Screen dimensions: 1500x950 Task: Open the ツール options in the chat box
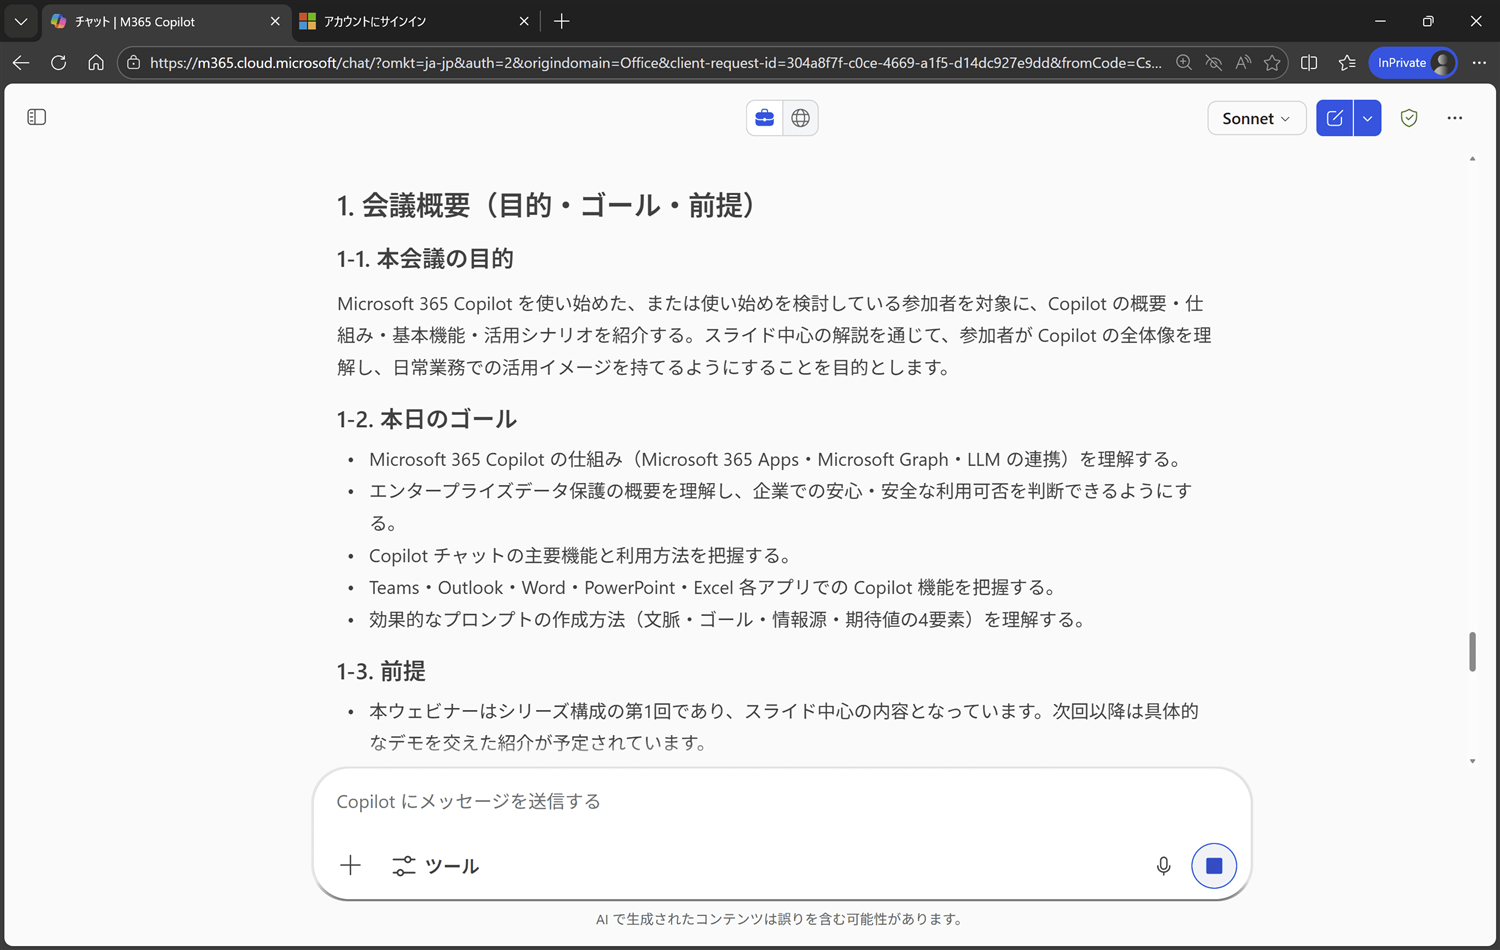[x=435, y=866]
